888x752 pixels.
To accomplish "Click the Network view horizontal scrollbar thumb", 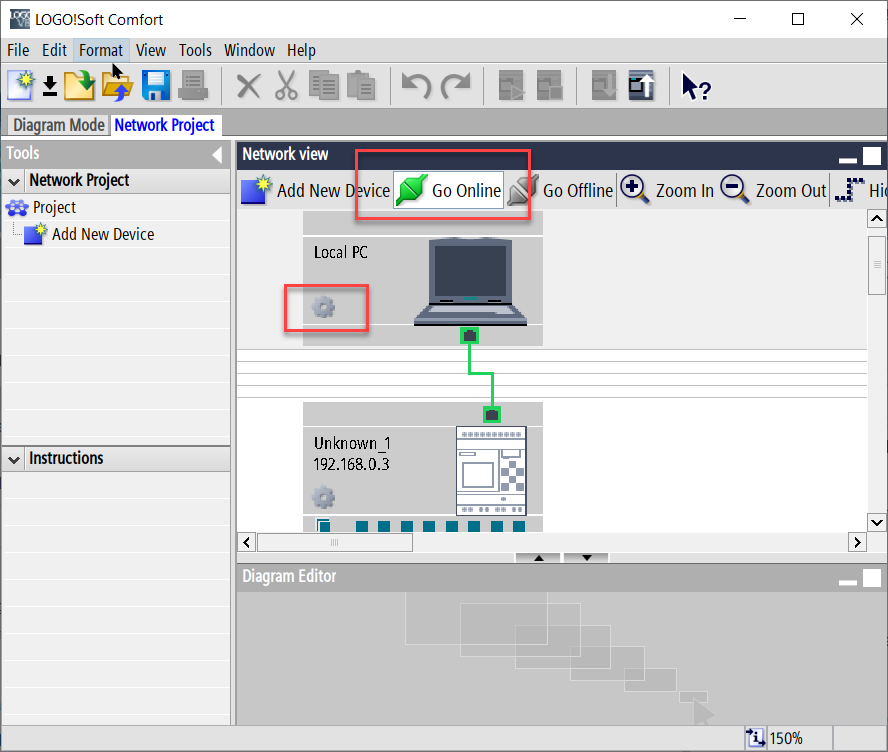I will (335, 542).
